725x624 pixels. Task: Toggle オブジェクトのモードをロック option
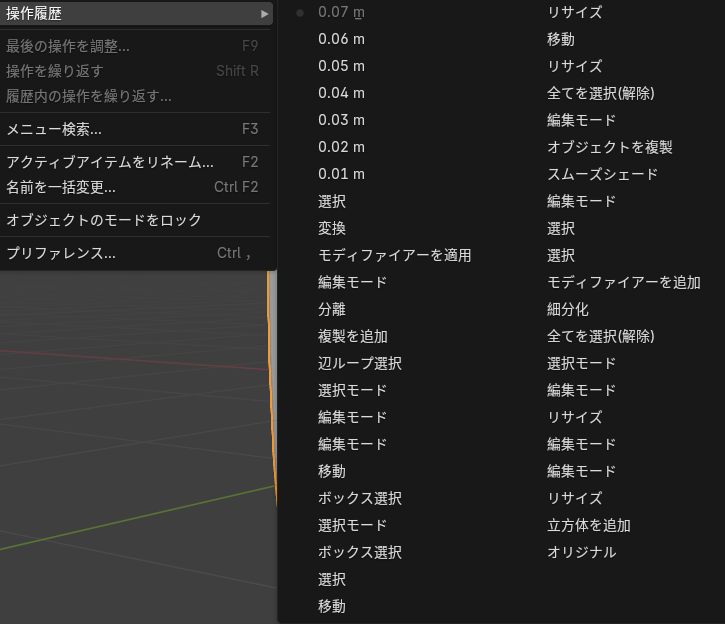pyautogui.click(x=104, y=220)
